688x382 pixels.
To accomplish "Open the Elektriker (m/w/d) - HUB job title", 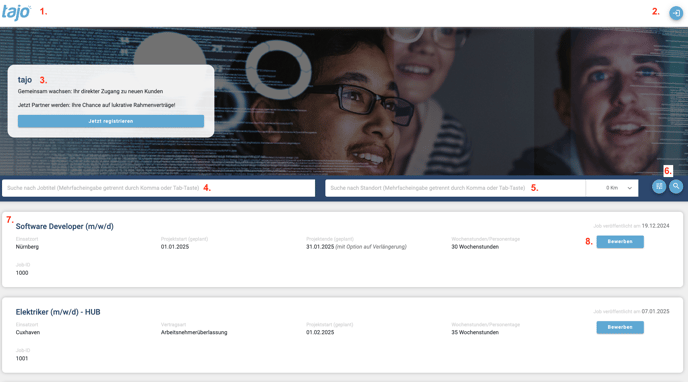I will click(58, 312).
